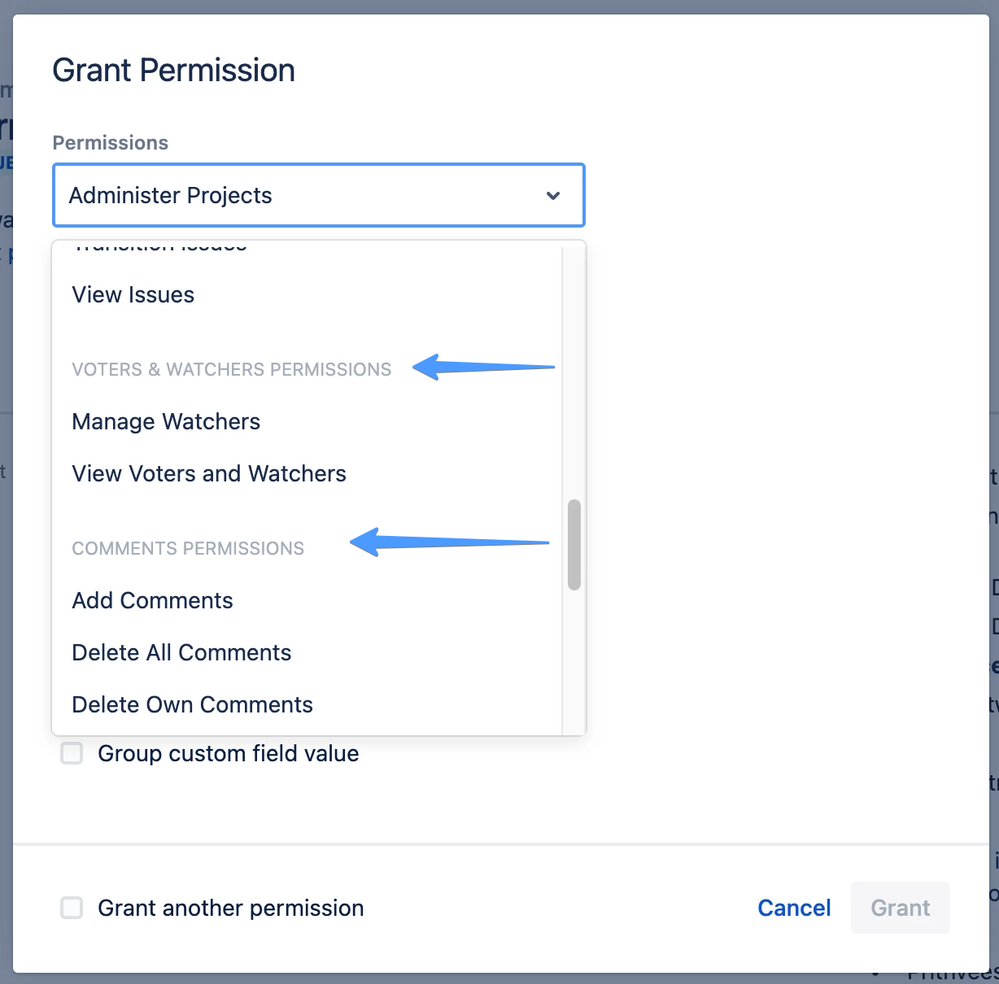This screenshot has height=984, width=999.
Task: Pick "Delete Own Comments" permission
Action: [191, 705]
